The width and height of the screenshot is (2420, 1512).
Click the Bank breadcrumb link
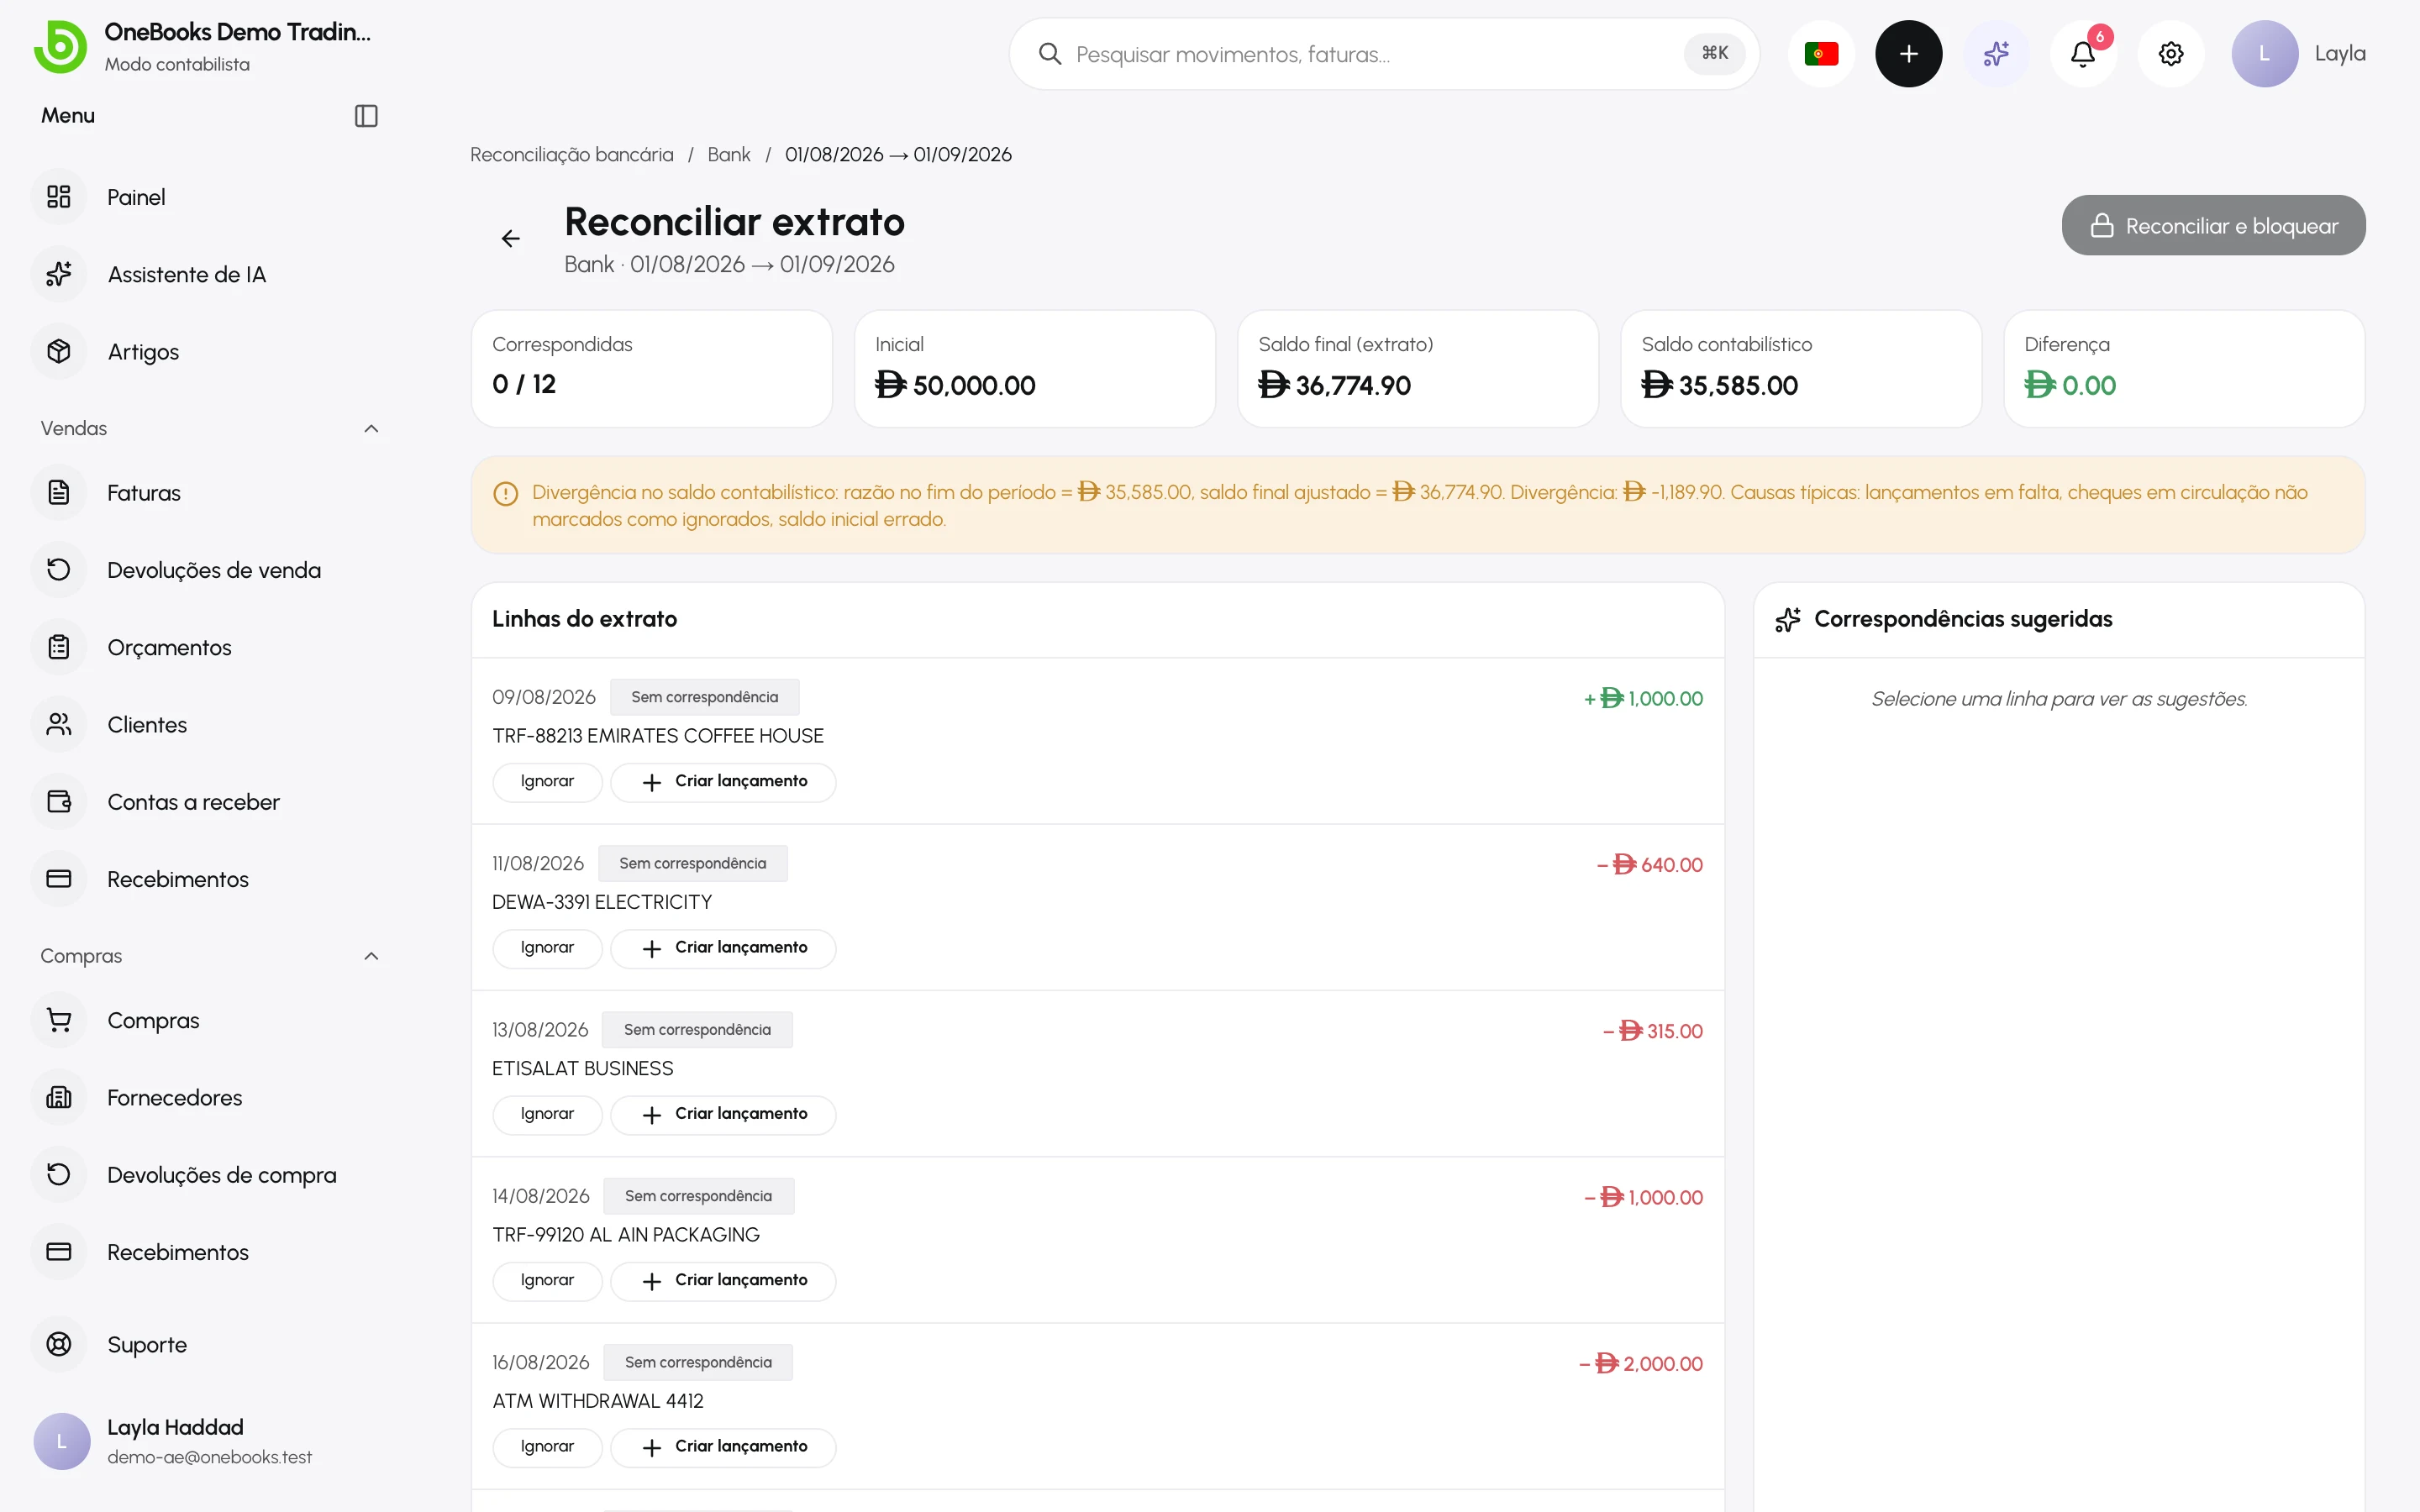point(728,155)
